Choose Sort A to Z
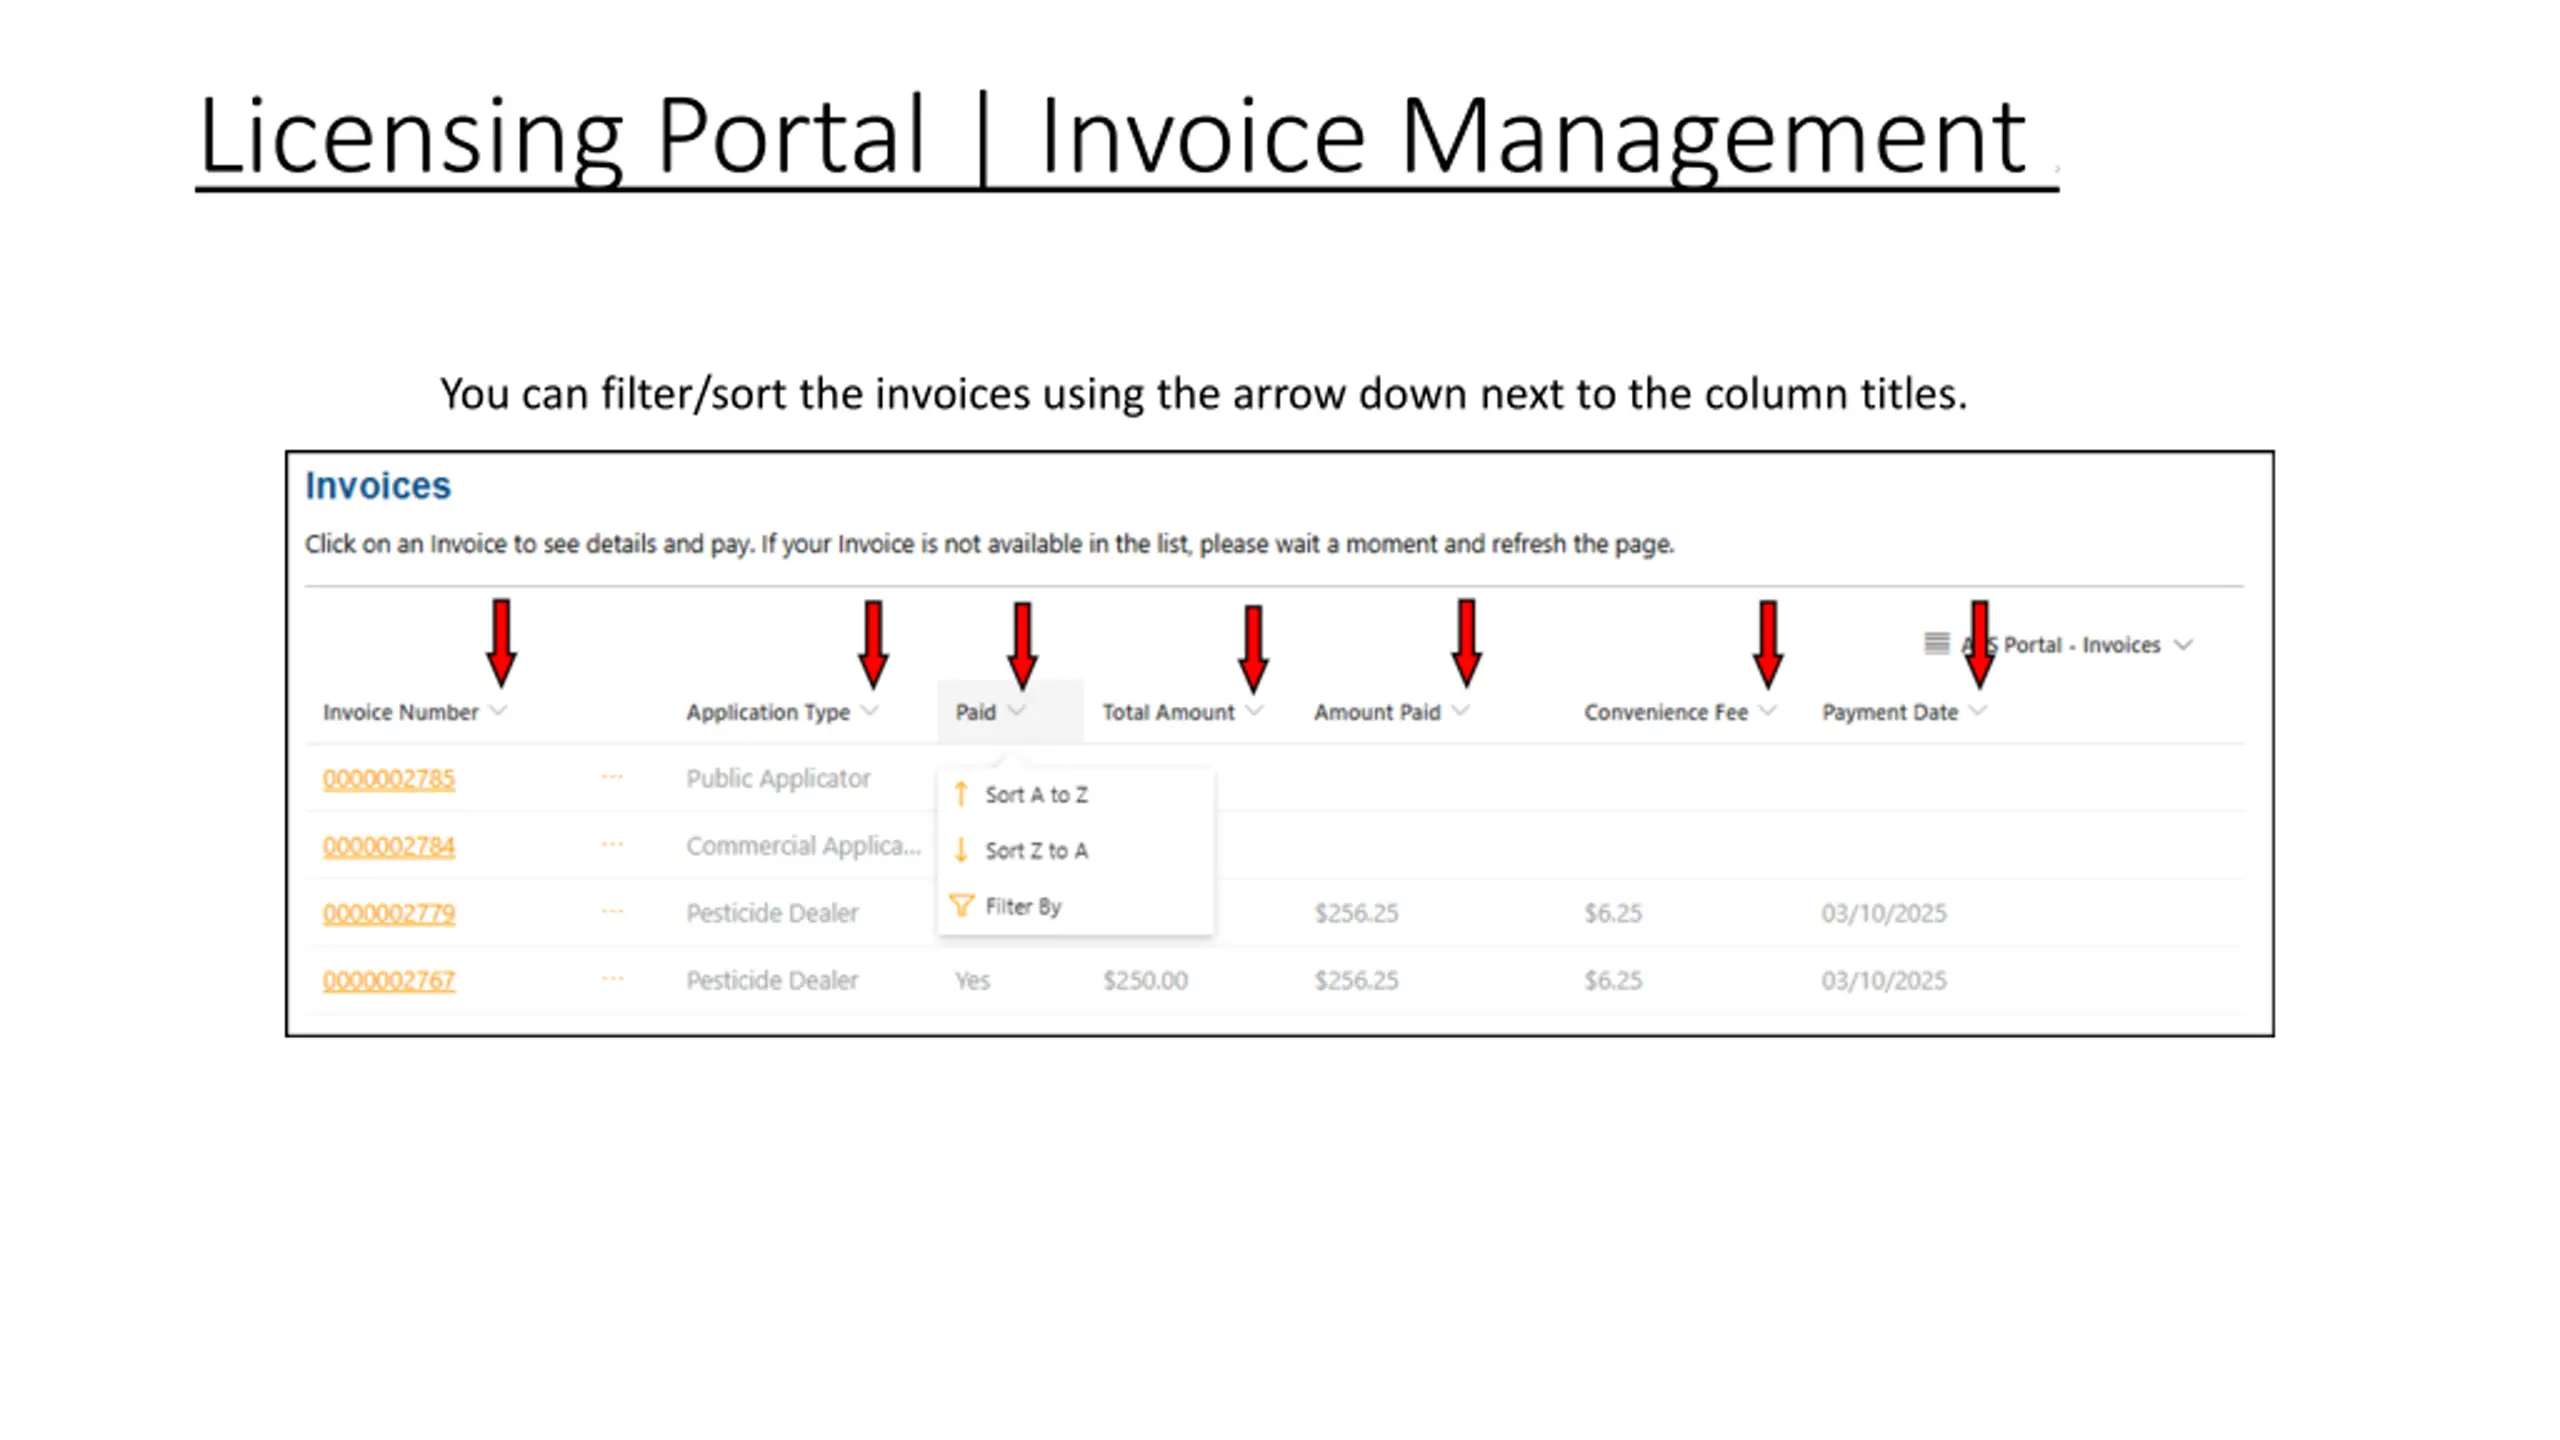This screenshot has width=2560, height=1440. pyautogui.click(x=1036, y=795)
